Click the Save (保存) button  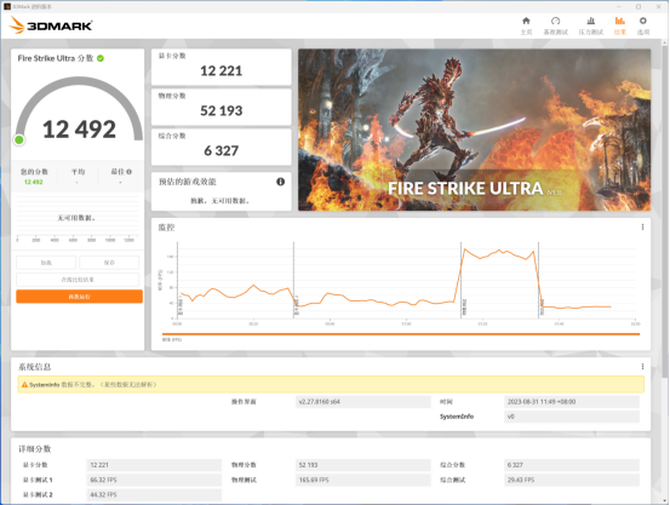pos(109,262)
